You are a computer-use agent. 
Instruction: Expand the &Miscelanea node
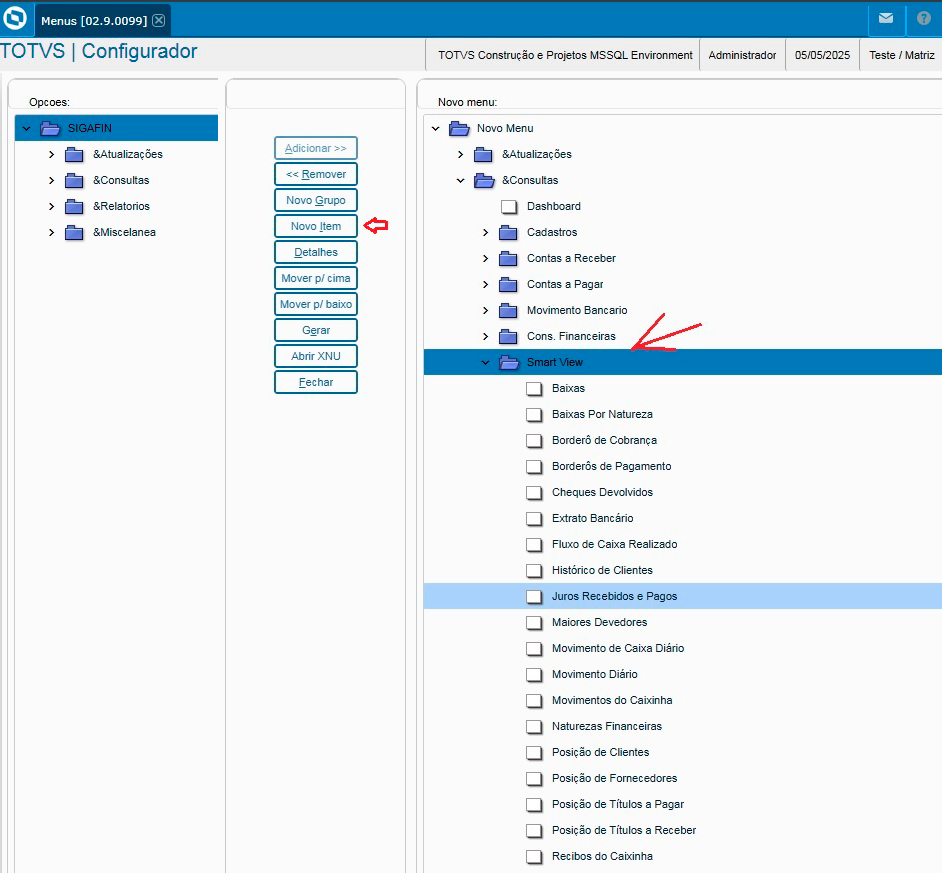click(52, 233)
